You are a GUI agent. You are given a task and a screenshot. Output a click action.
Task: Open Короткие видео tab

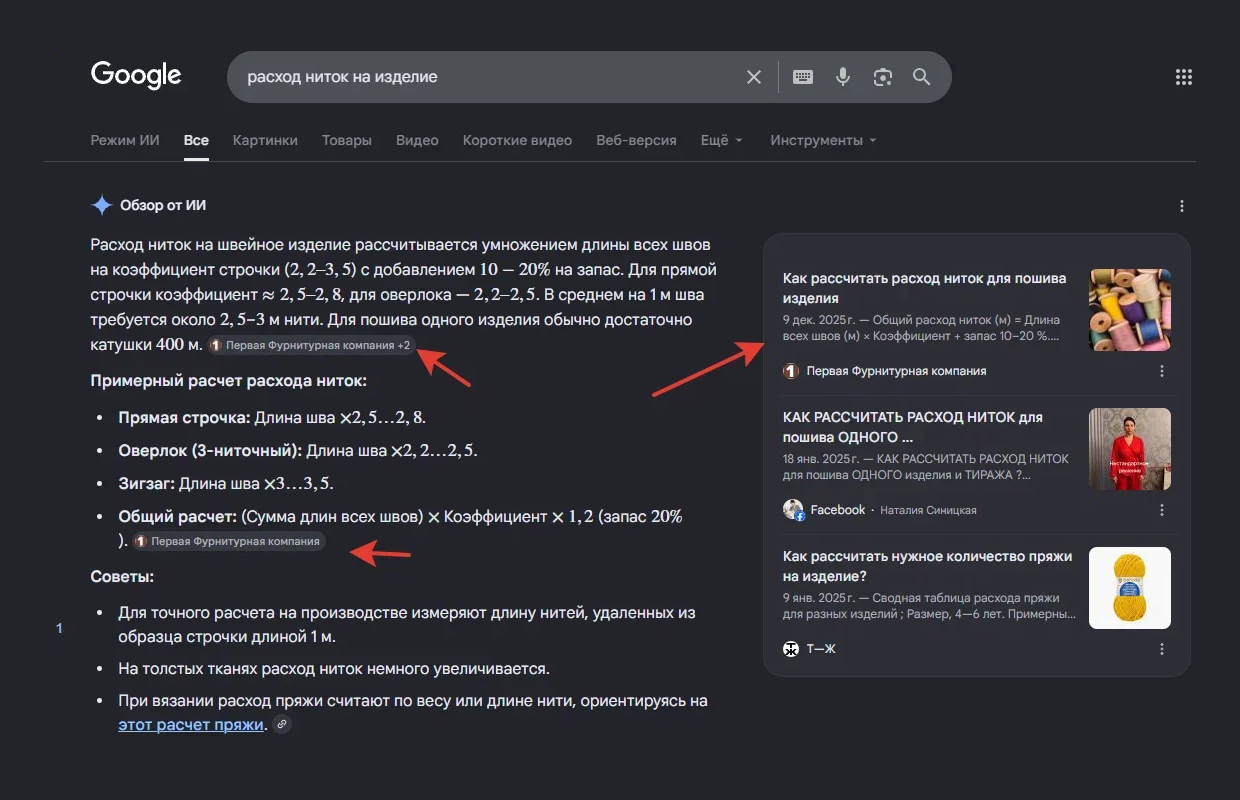(517, 140)
